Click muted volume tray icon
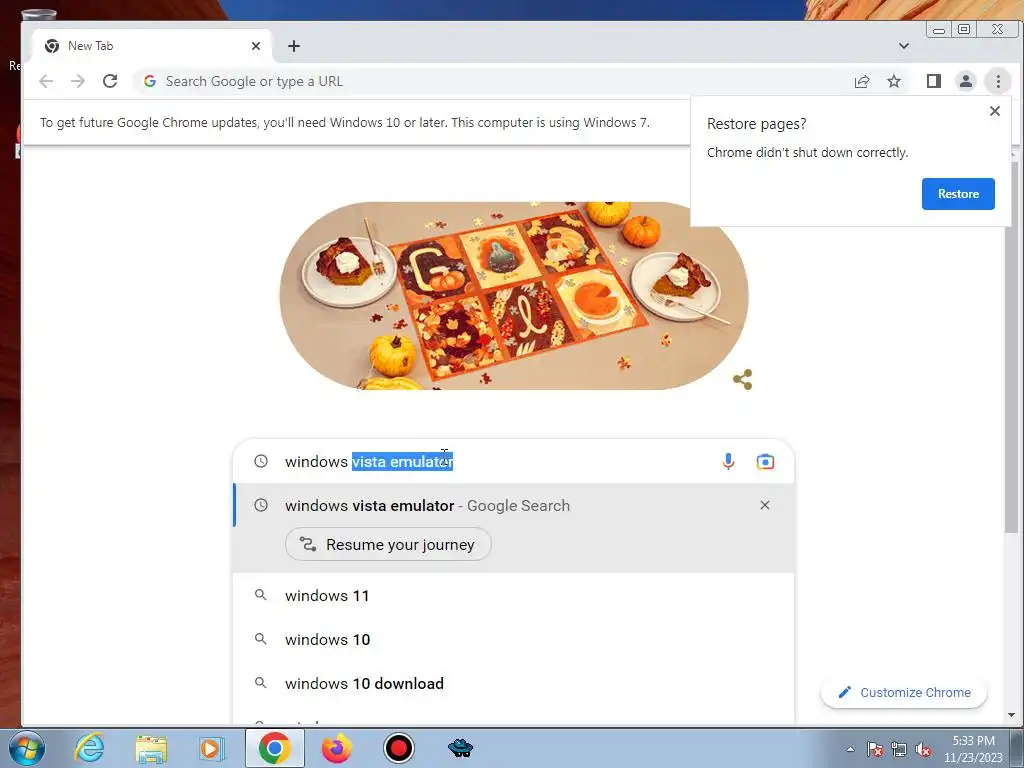Image resolution: width=1024 pixels, height=768 pixels. [923, 749]
